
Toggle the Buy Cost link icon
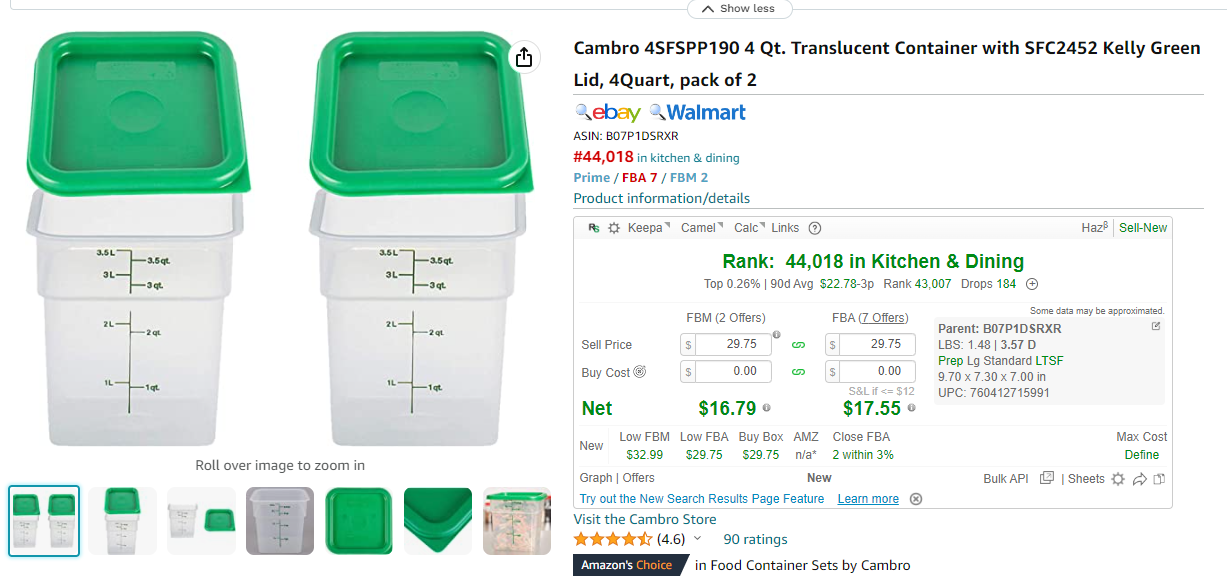pos(798,372)
